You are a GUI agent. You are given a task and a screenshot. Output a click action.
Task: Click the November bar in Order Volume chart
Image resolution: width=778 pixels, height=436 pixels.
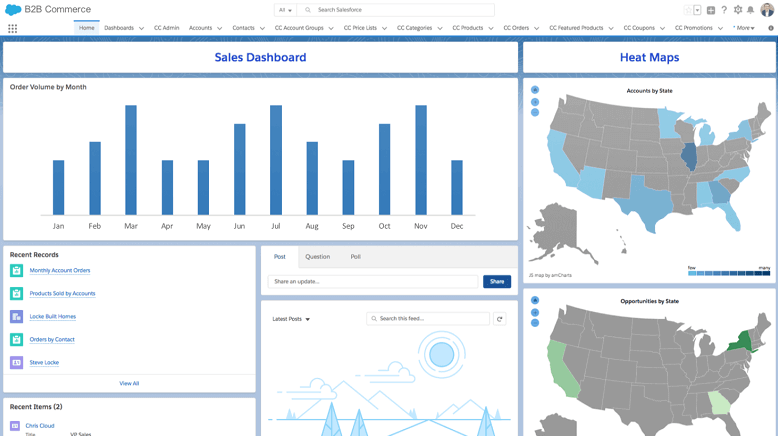pyautogui.click(x=421, y=160)
